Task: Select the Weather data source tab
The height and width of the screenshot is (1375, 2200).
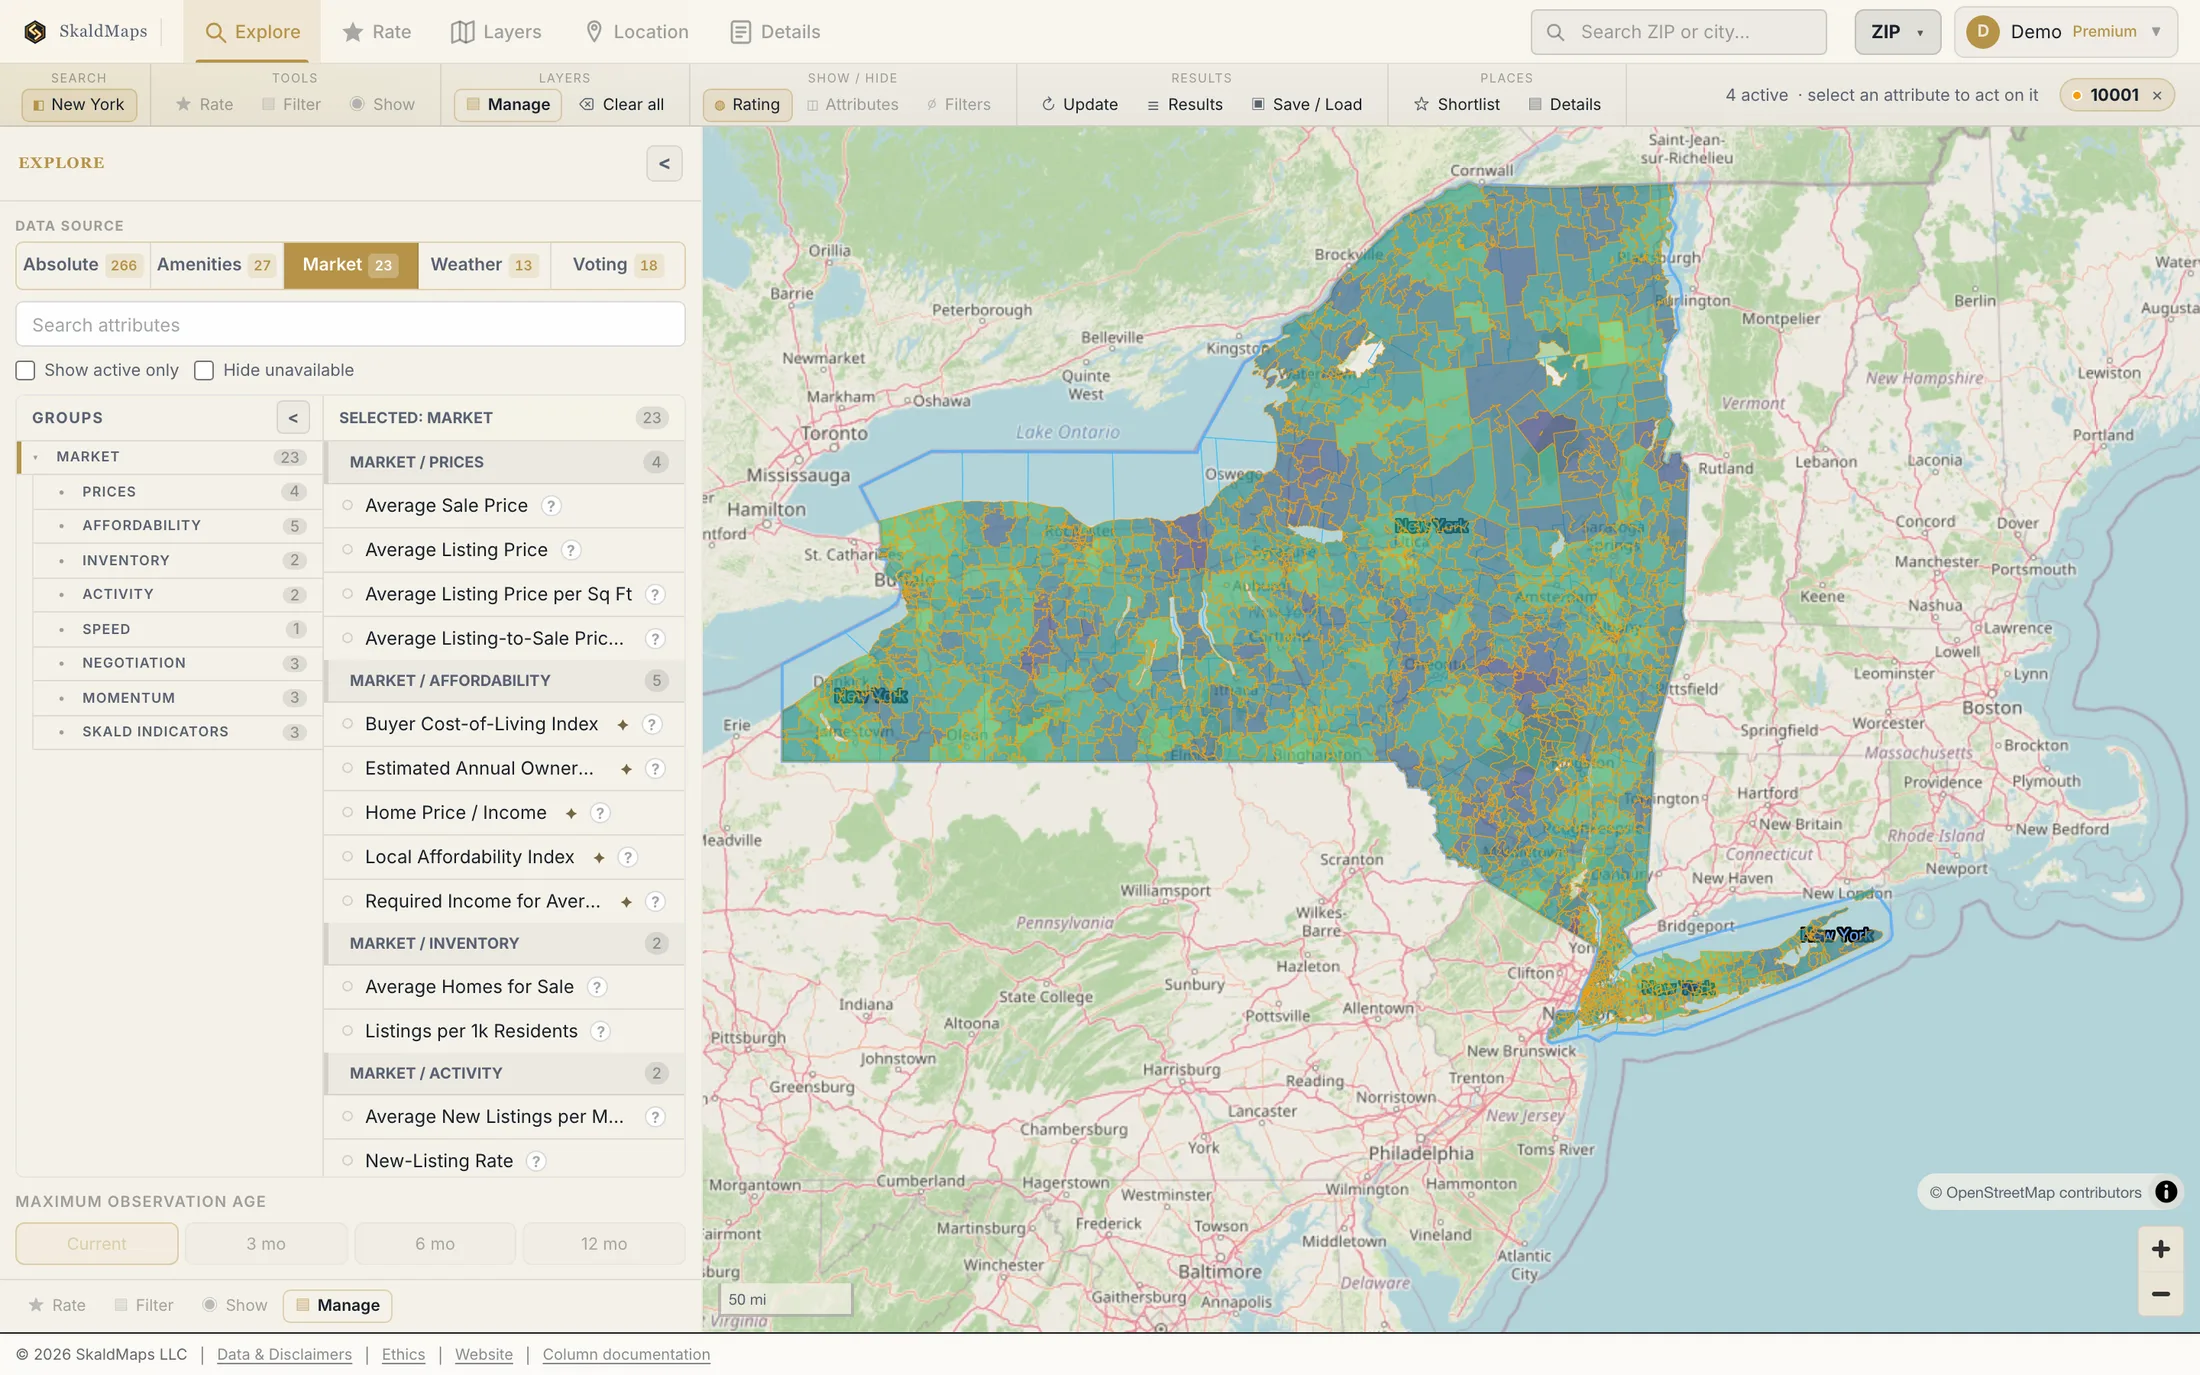Action: [484, 265]
